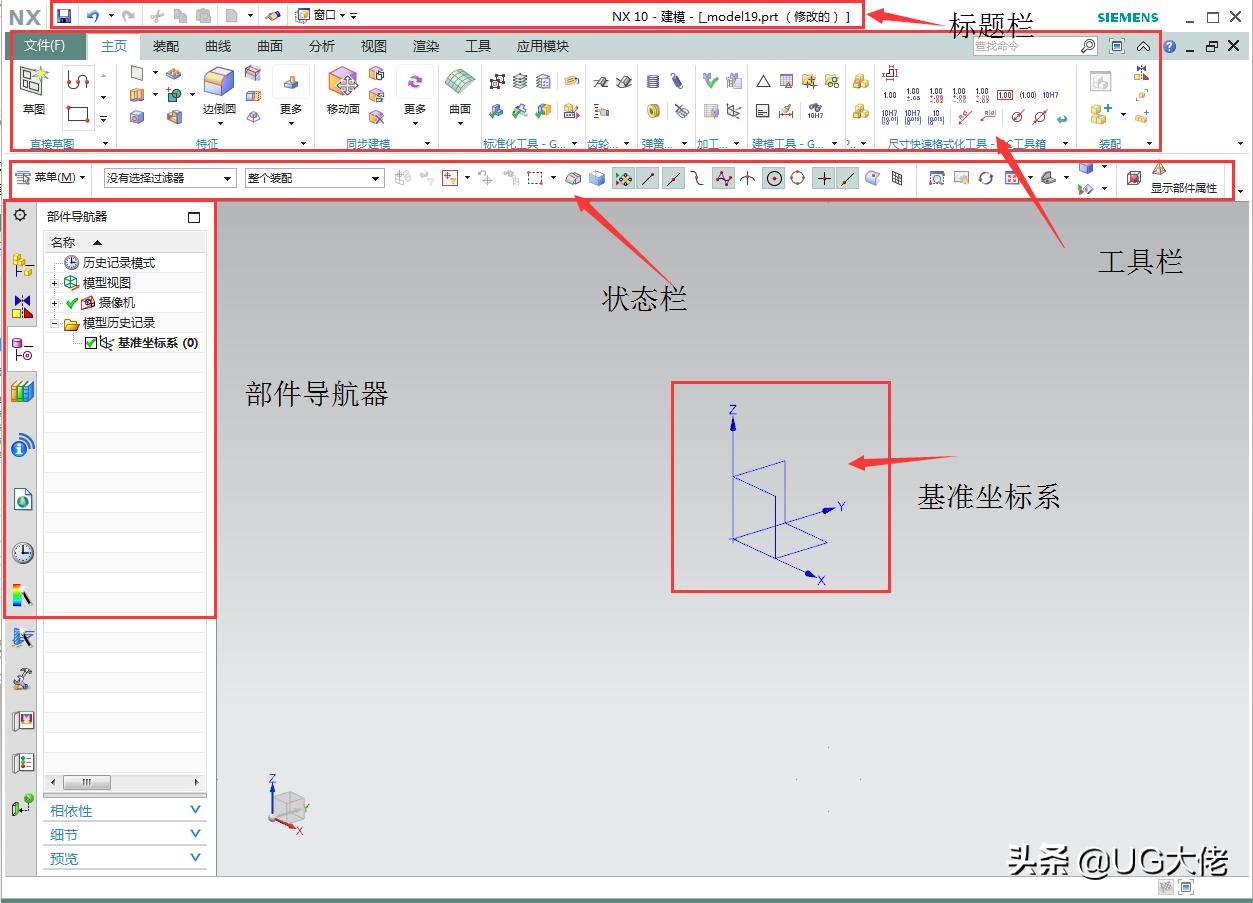1253x903 pixels.
Task: Switch to the 分析 ribbon tab
Action: tap(321, 45)
